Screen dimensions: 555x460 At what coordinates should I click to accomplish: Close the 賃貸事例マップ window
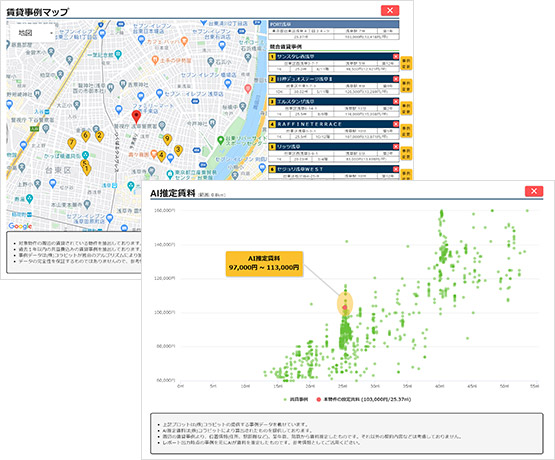click(390, 10)
